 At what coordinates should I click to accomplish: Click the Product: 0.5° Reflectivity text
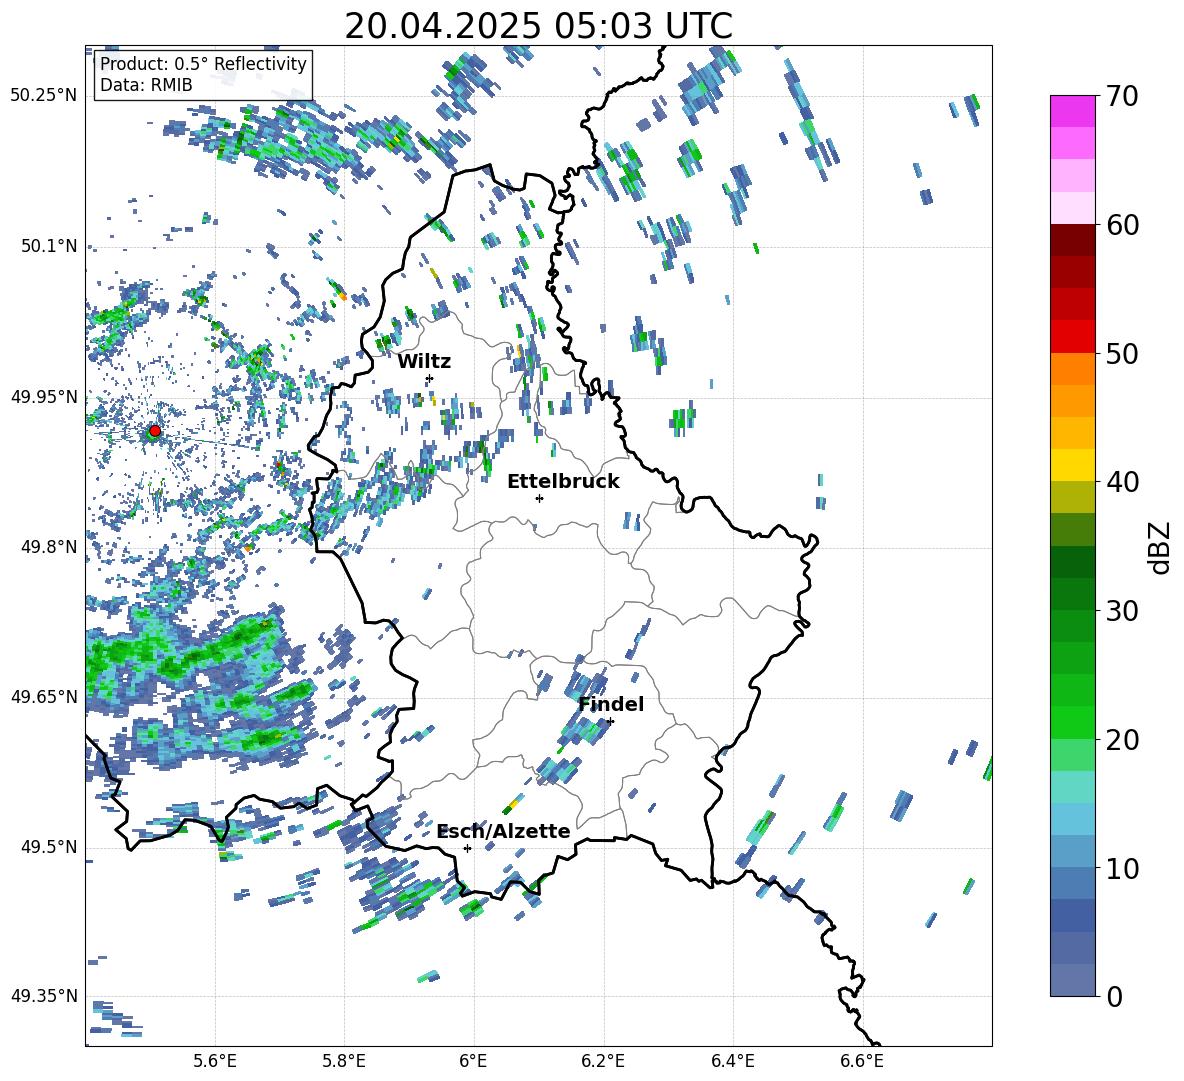tap(203, 63)
